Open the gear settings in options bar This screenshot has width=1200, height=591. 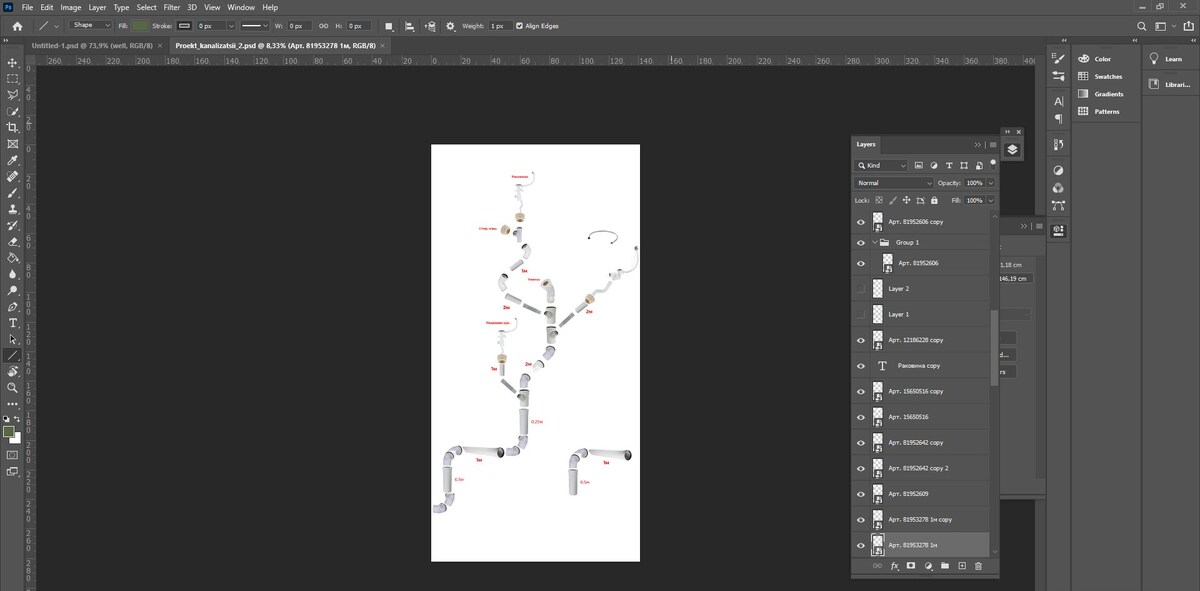click(x=450, y=26)
